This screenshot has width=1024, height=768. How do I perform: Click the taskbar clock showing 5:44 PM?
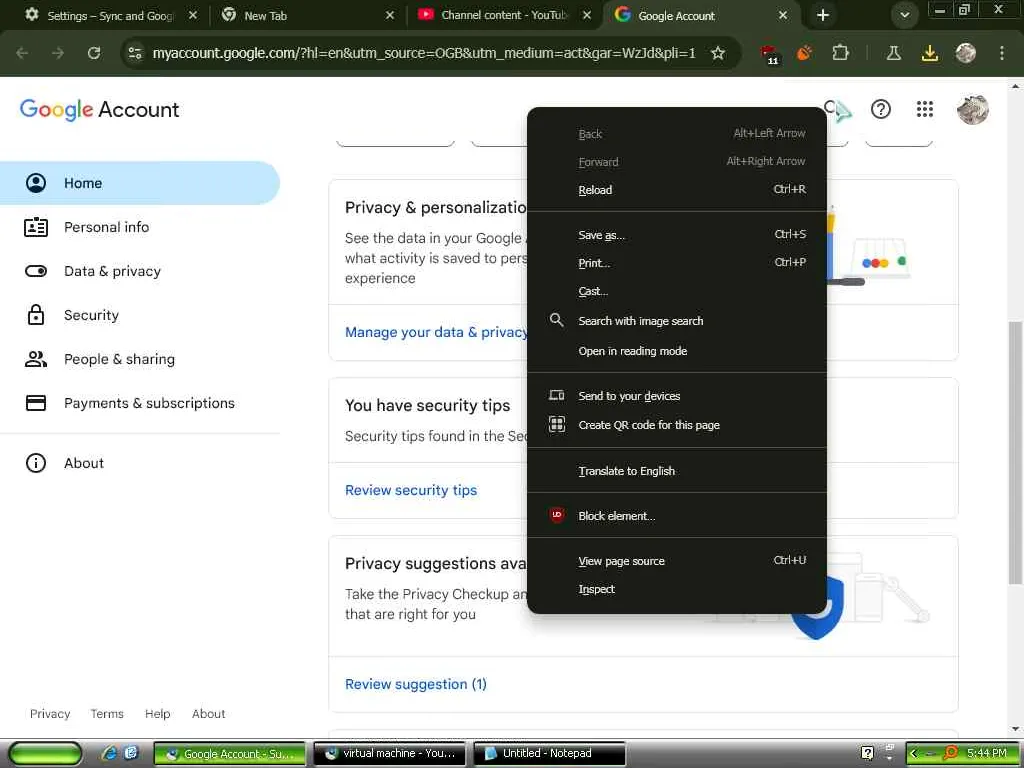[x=987, y=753]
